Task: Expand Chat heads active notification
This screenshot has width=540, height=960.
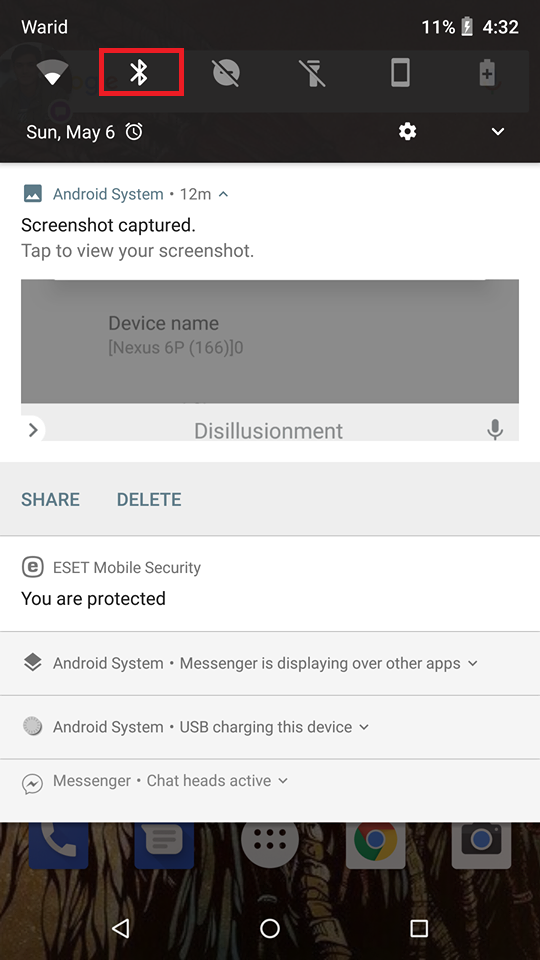Action: [270, 781]
